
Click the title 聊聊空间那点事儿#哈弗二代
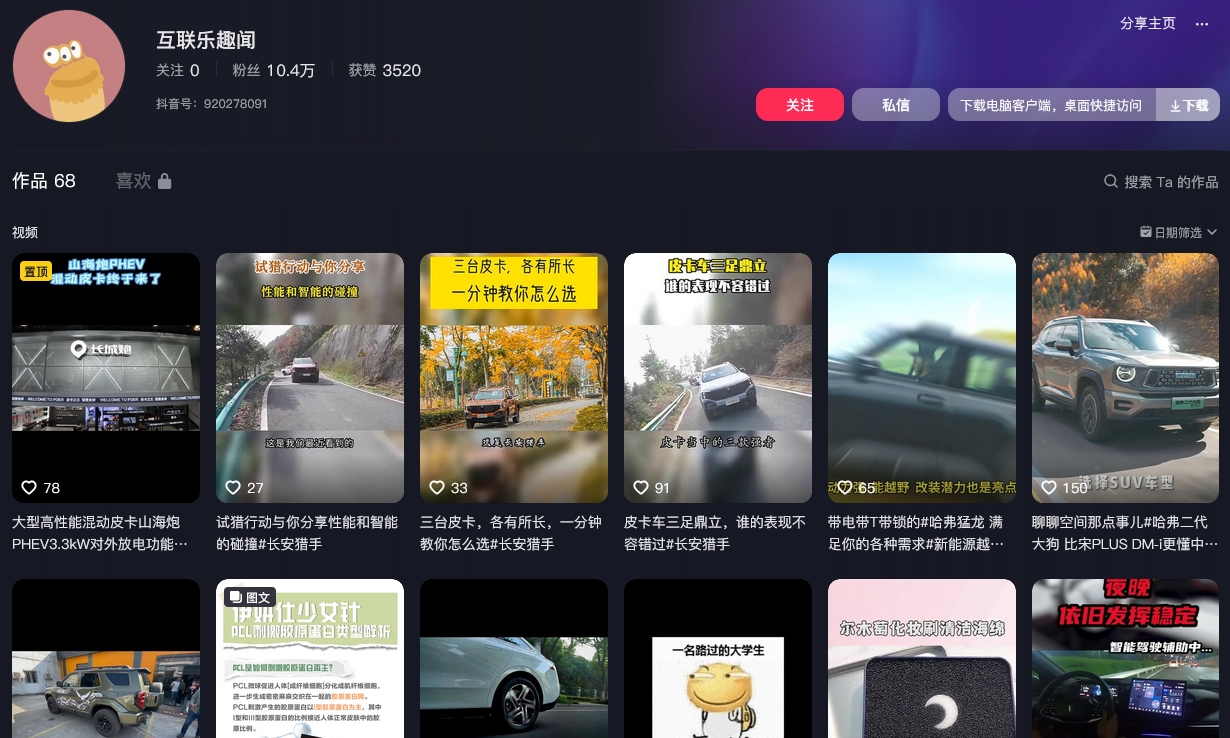click(x=1125, y=533)
